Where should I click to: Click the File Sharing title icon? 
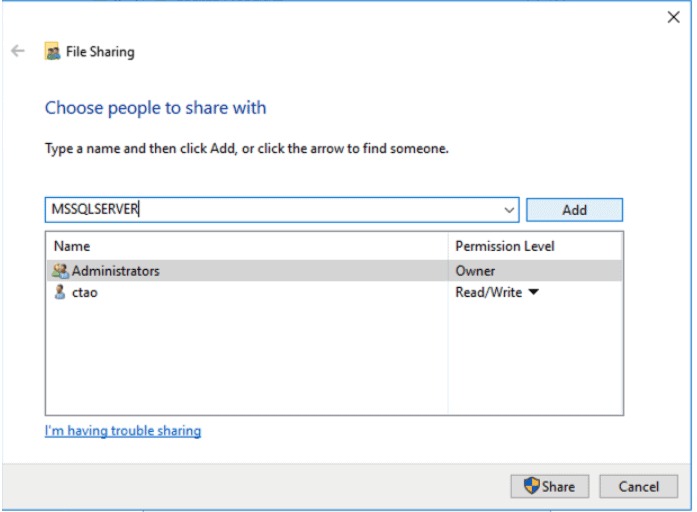tap(52, 52)
